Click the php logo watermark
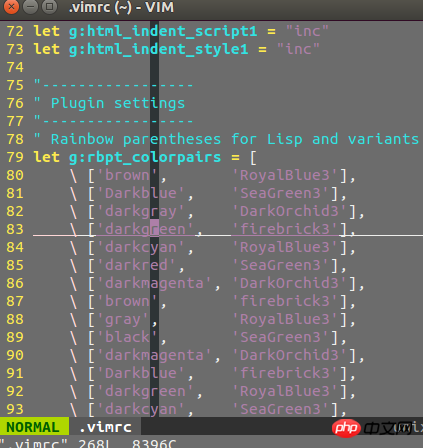The image size is (423, 448). tap(346, 428)
